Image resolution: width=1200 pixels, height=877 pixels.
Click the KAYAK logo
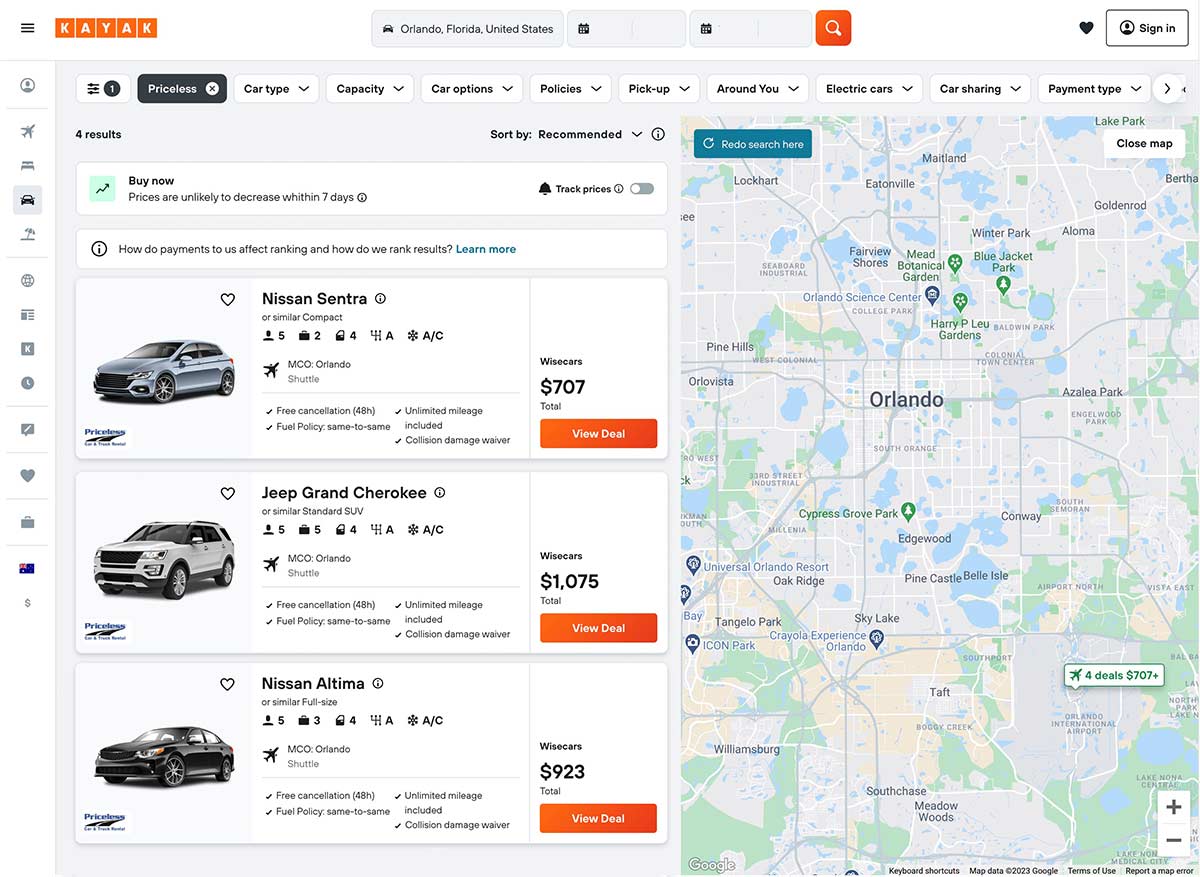[x=106, y=28]
